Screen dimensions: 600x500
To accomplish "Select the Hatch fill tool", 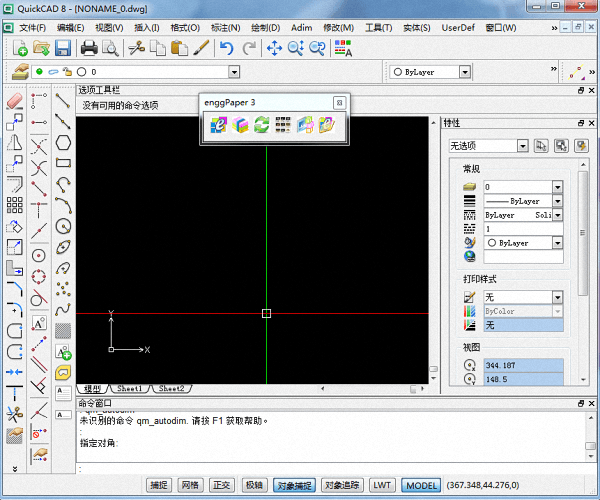I will pyautogui.click(x=63, y=331).
